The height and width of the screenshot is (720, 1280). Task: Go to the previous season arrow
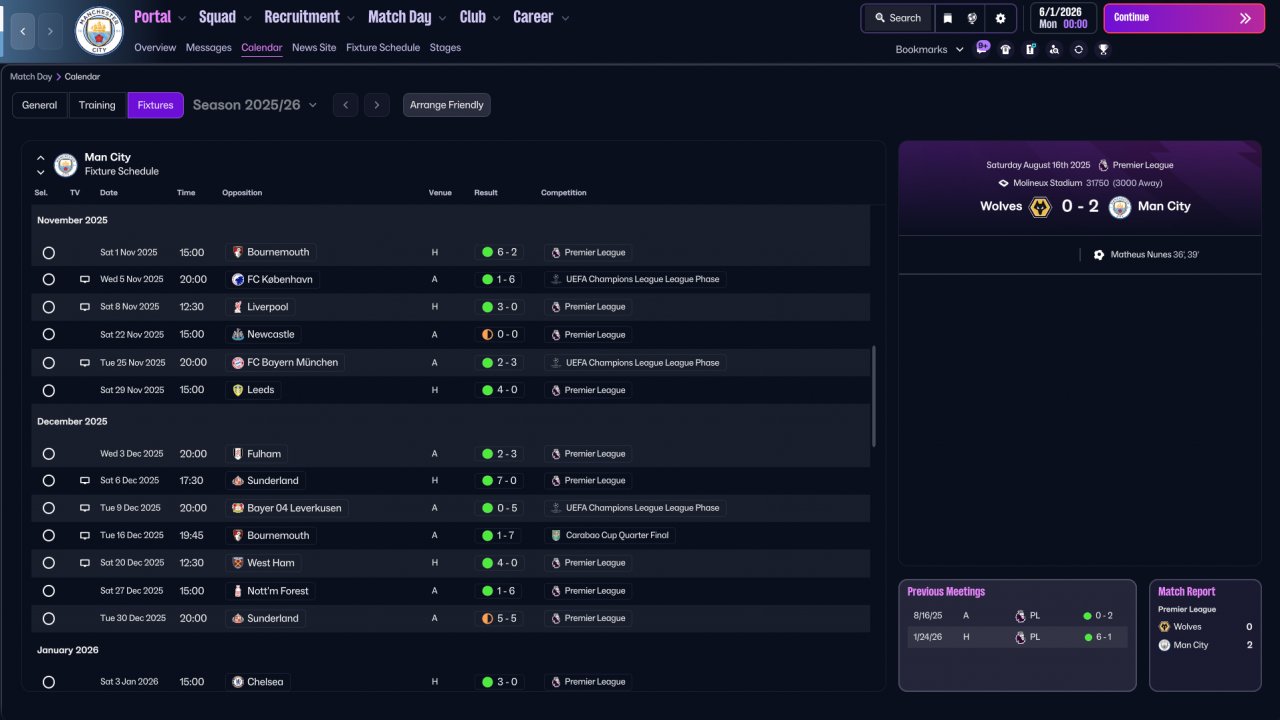(345, 105)
